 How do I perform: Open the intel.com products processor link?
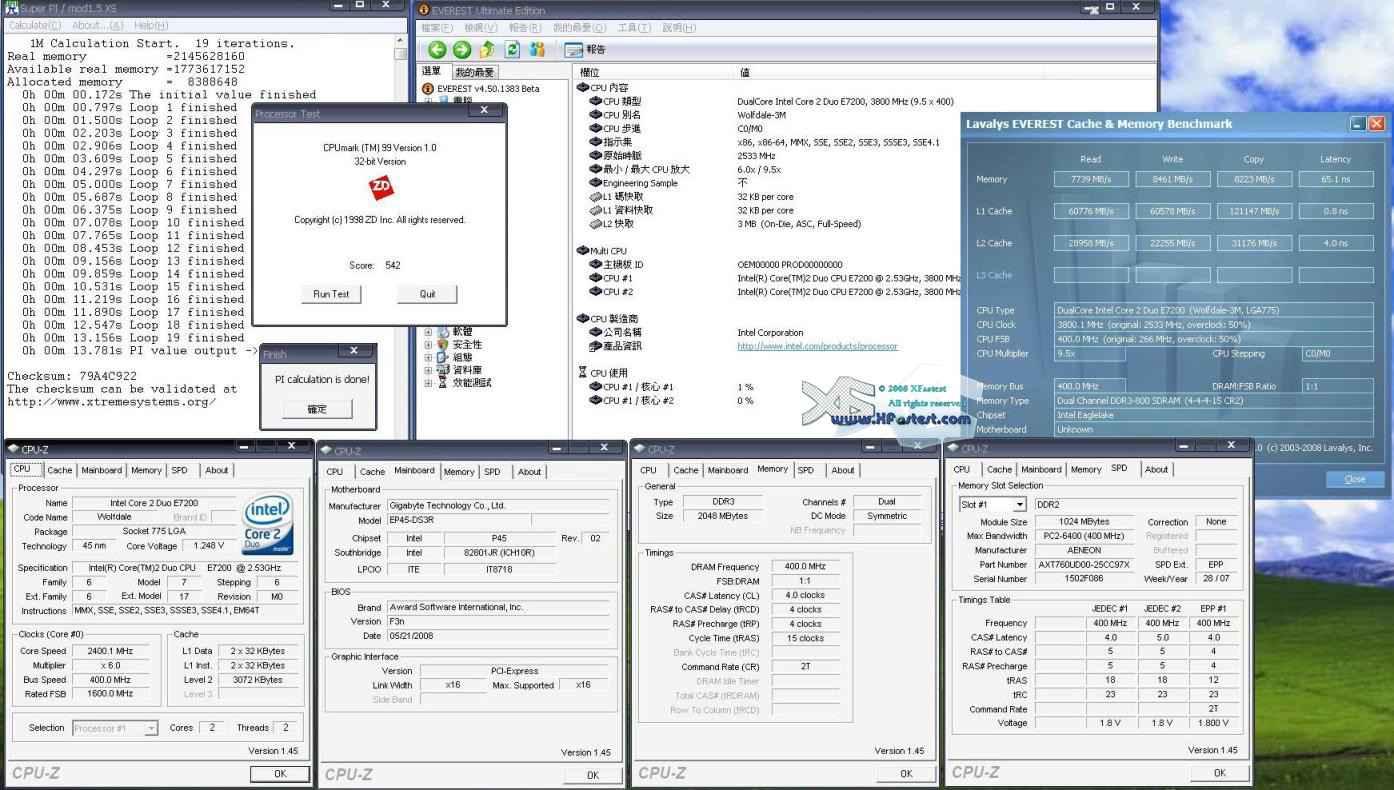(x=817, y=346)
